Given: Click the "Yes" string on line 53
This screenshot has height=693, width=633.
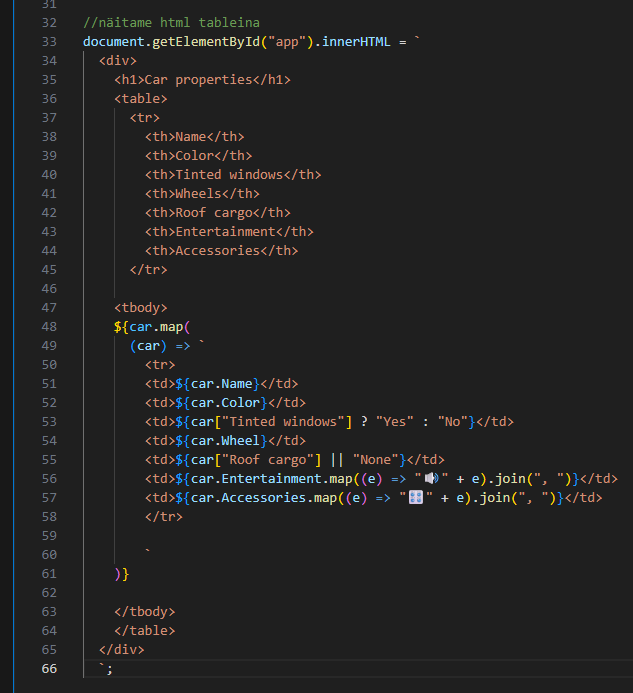Looking at the screenshot, I should [x=395, y=422].
